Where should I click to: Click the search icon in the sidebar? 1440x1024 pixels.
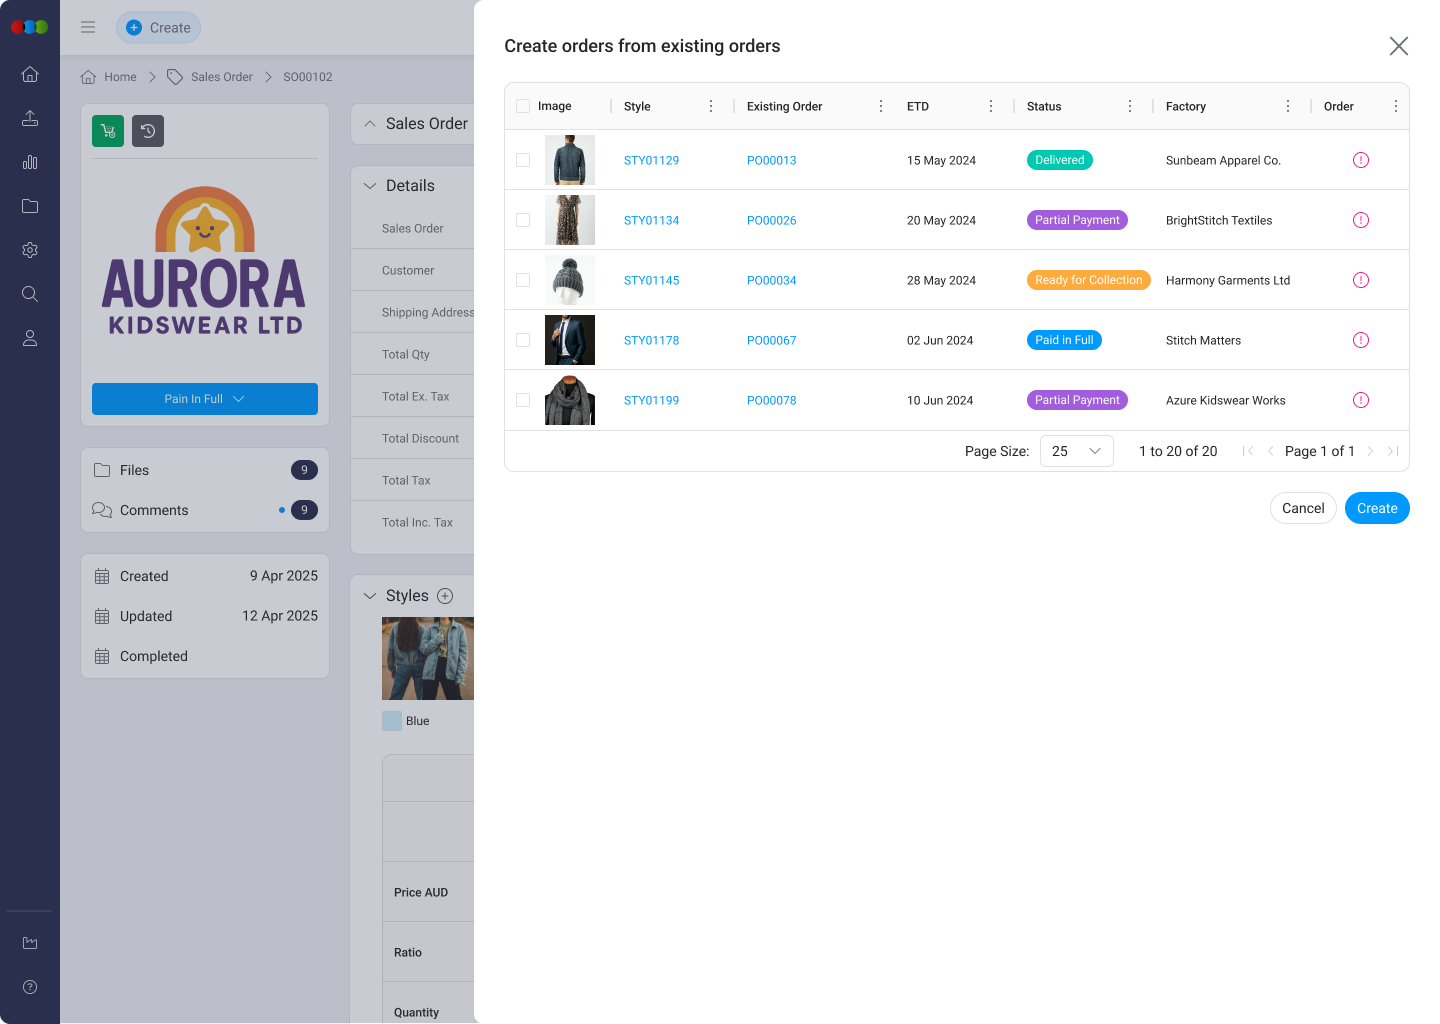tap(29, 294)
